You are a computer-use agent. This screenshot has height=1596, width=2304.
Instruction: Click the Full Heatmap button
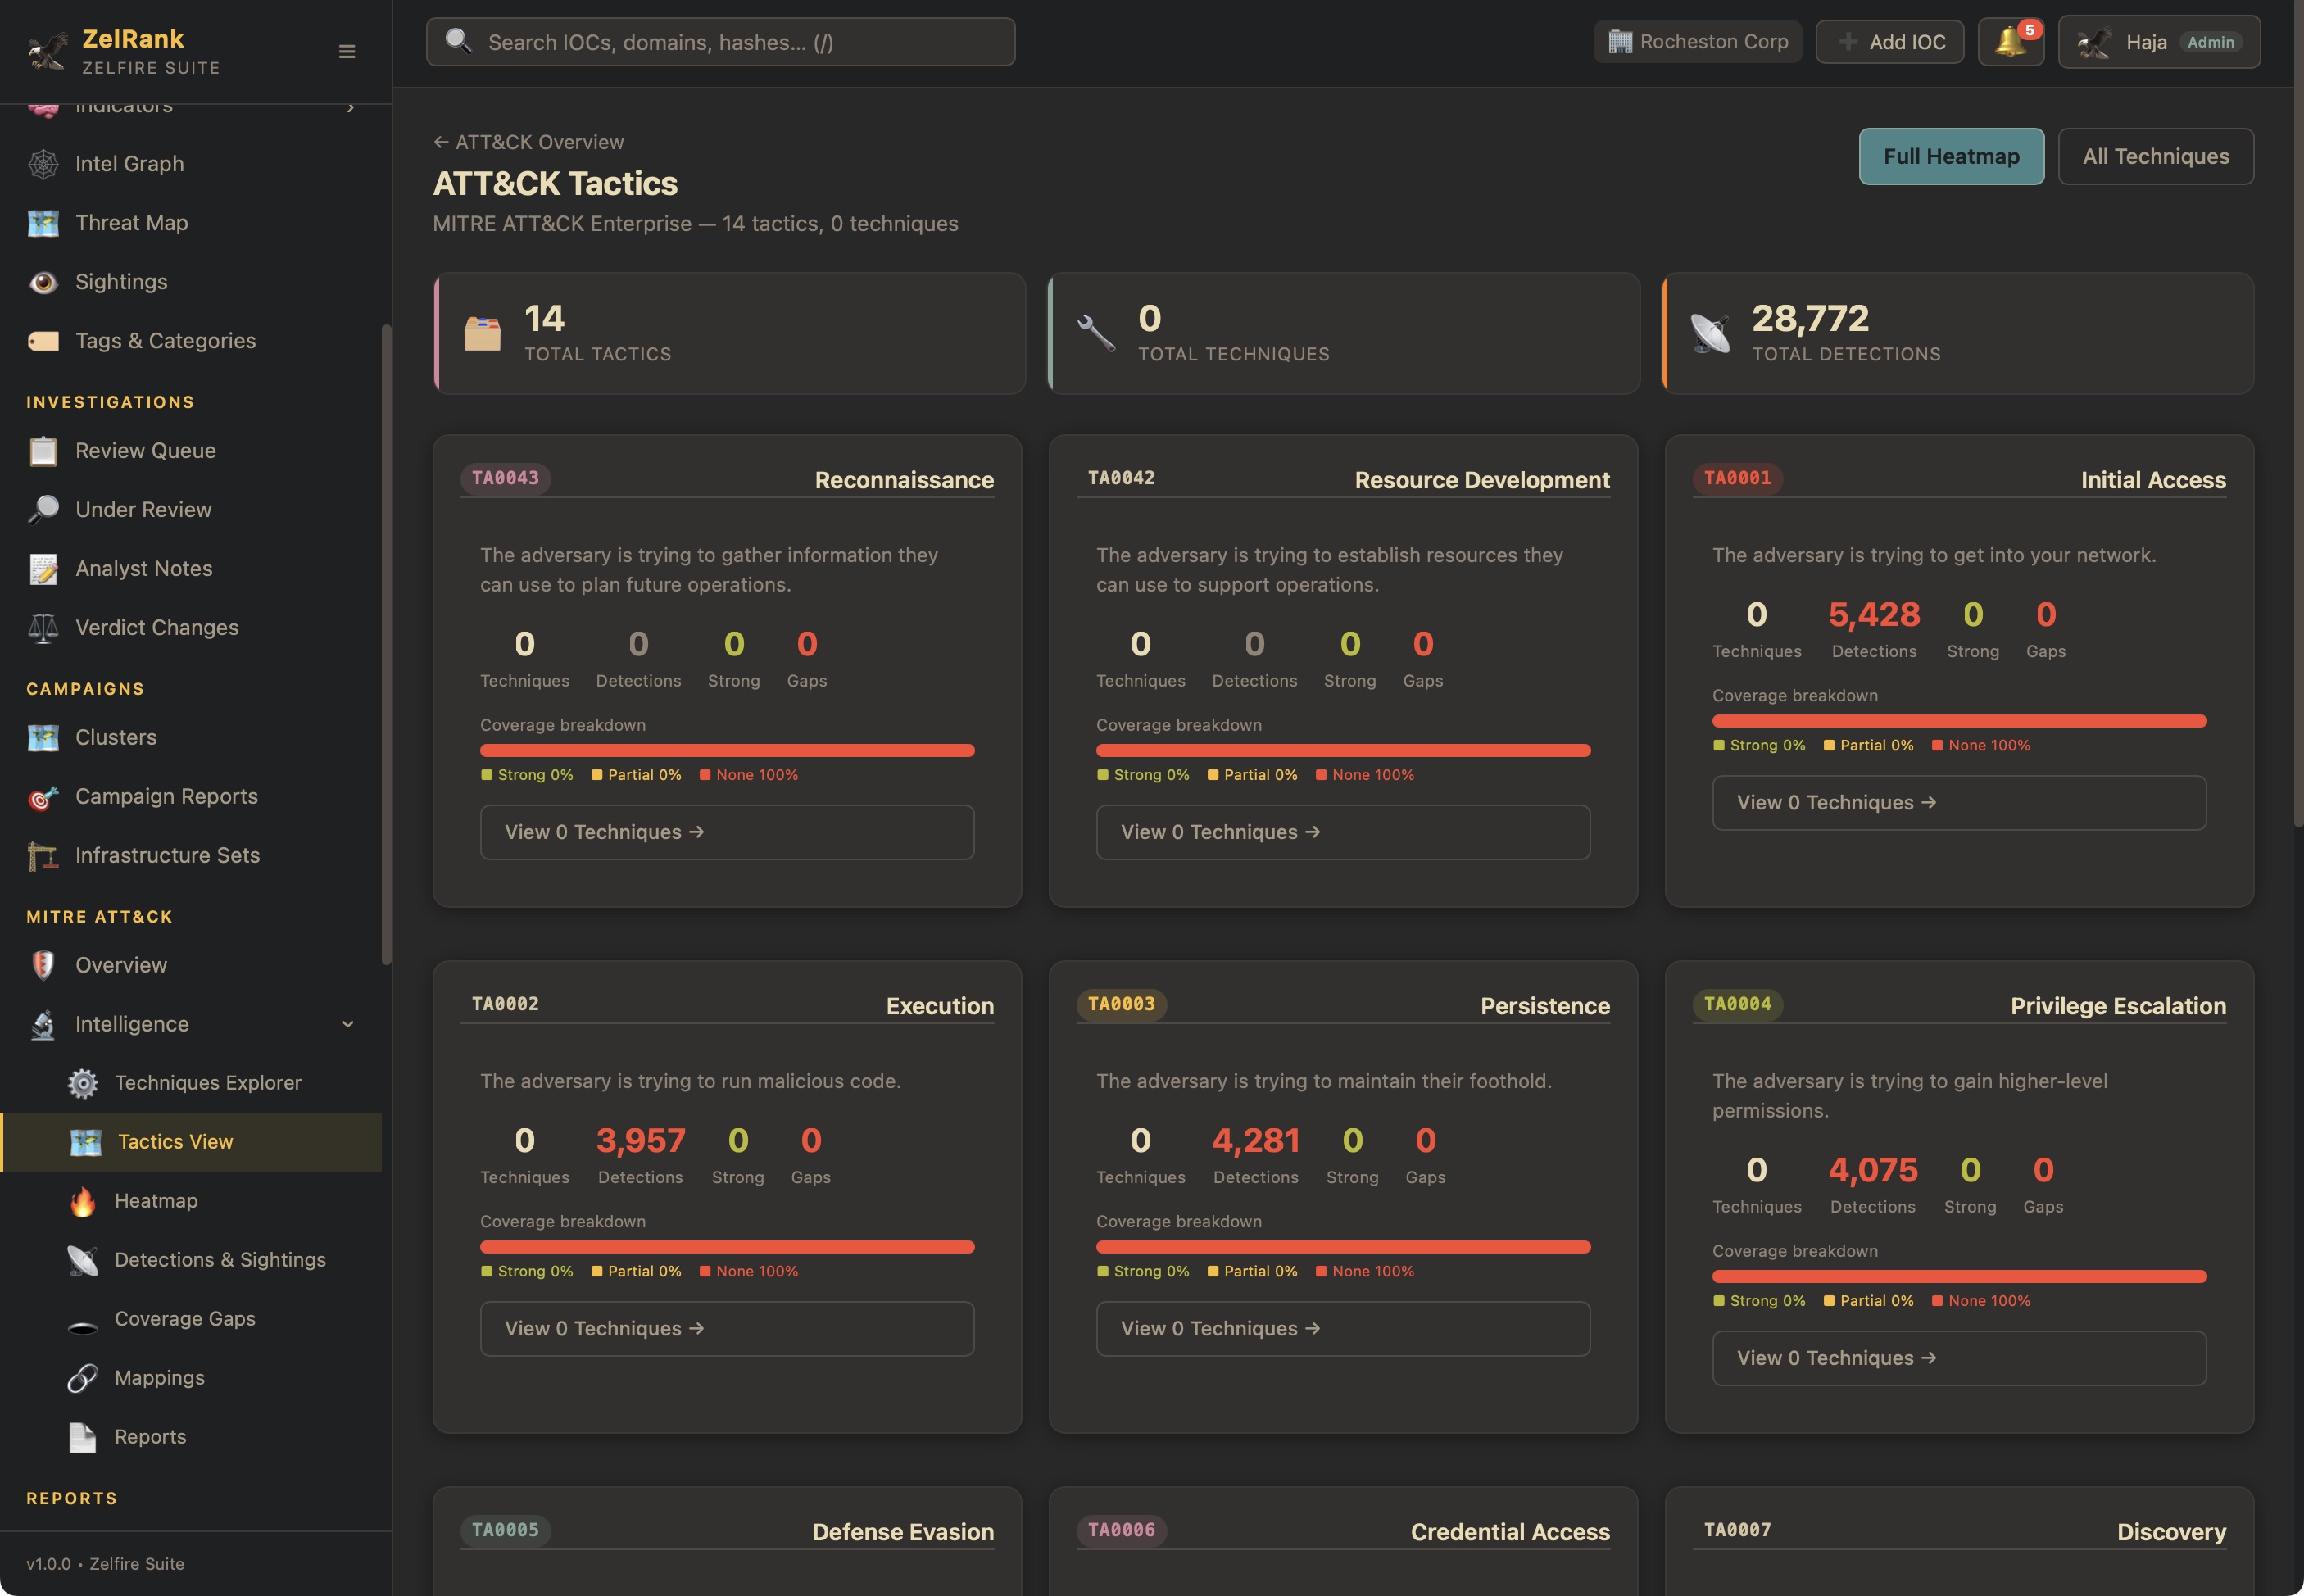coord(1950,157)
